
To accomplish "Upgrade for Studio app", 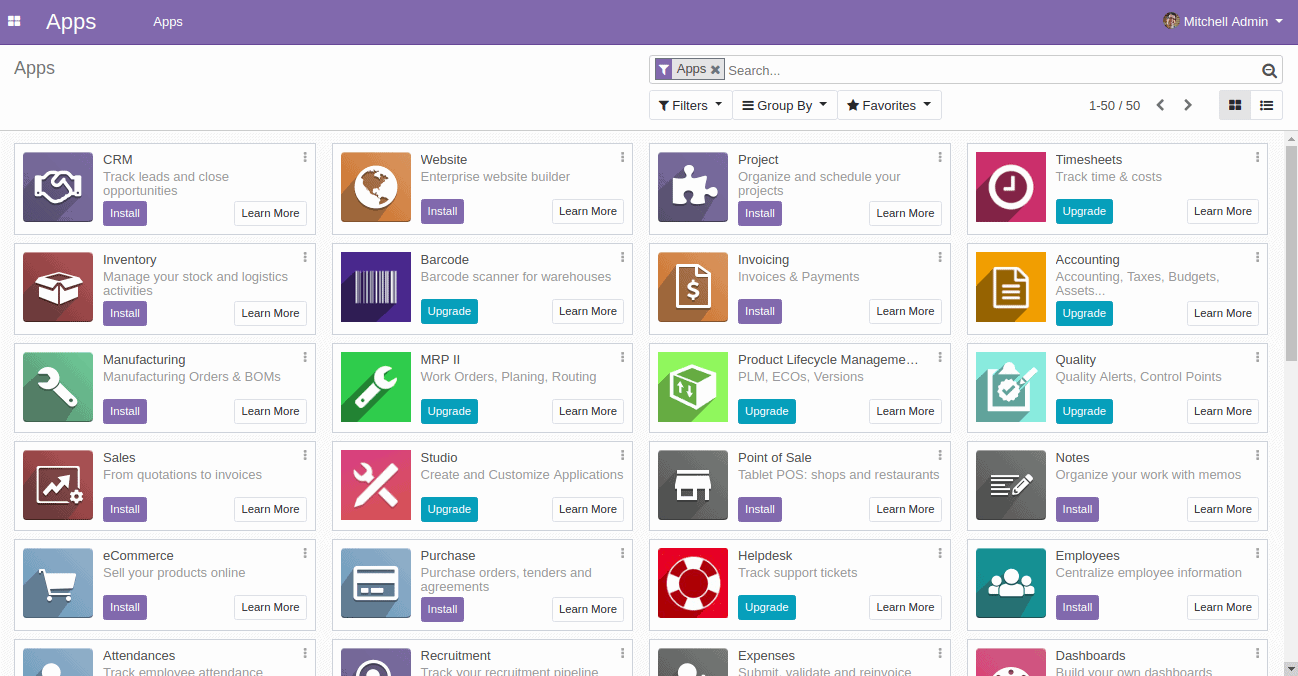I will 449,509.
